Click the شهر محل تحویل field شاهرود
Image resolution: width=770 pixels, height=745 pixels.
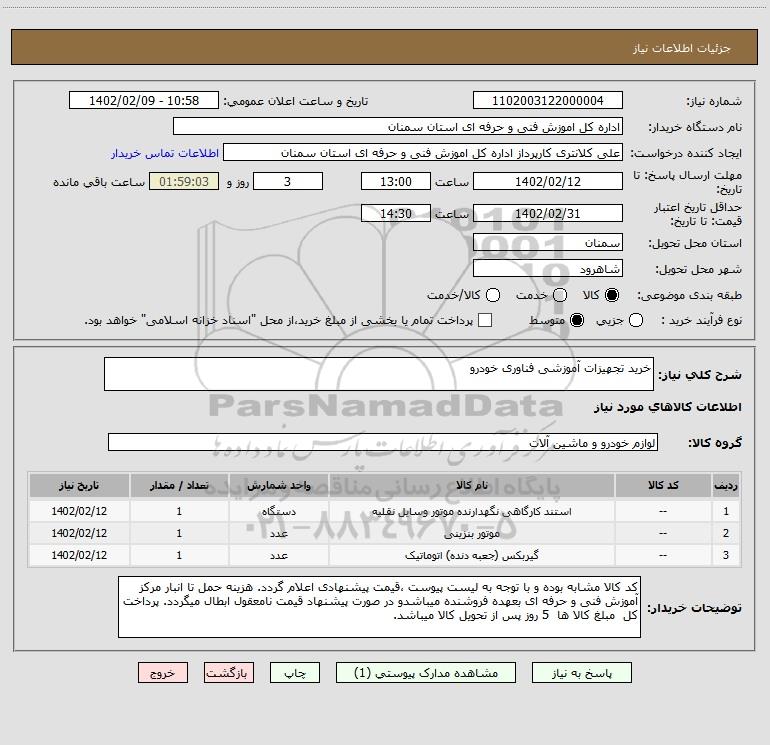(x=548, y=269)
